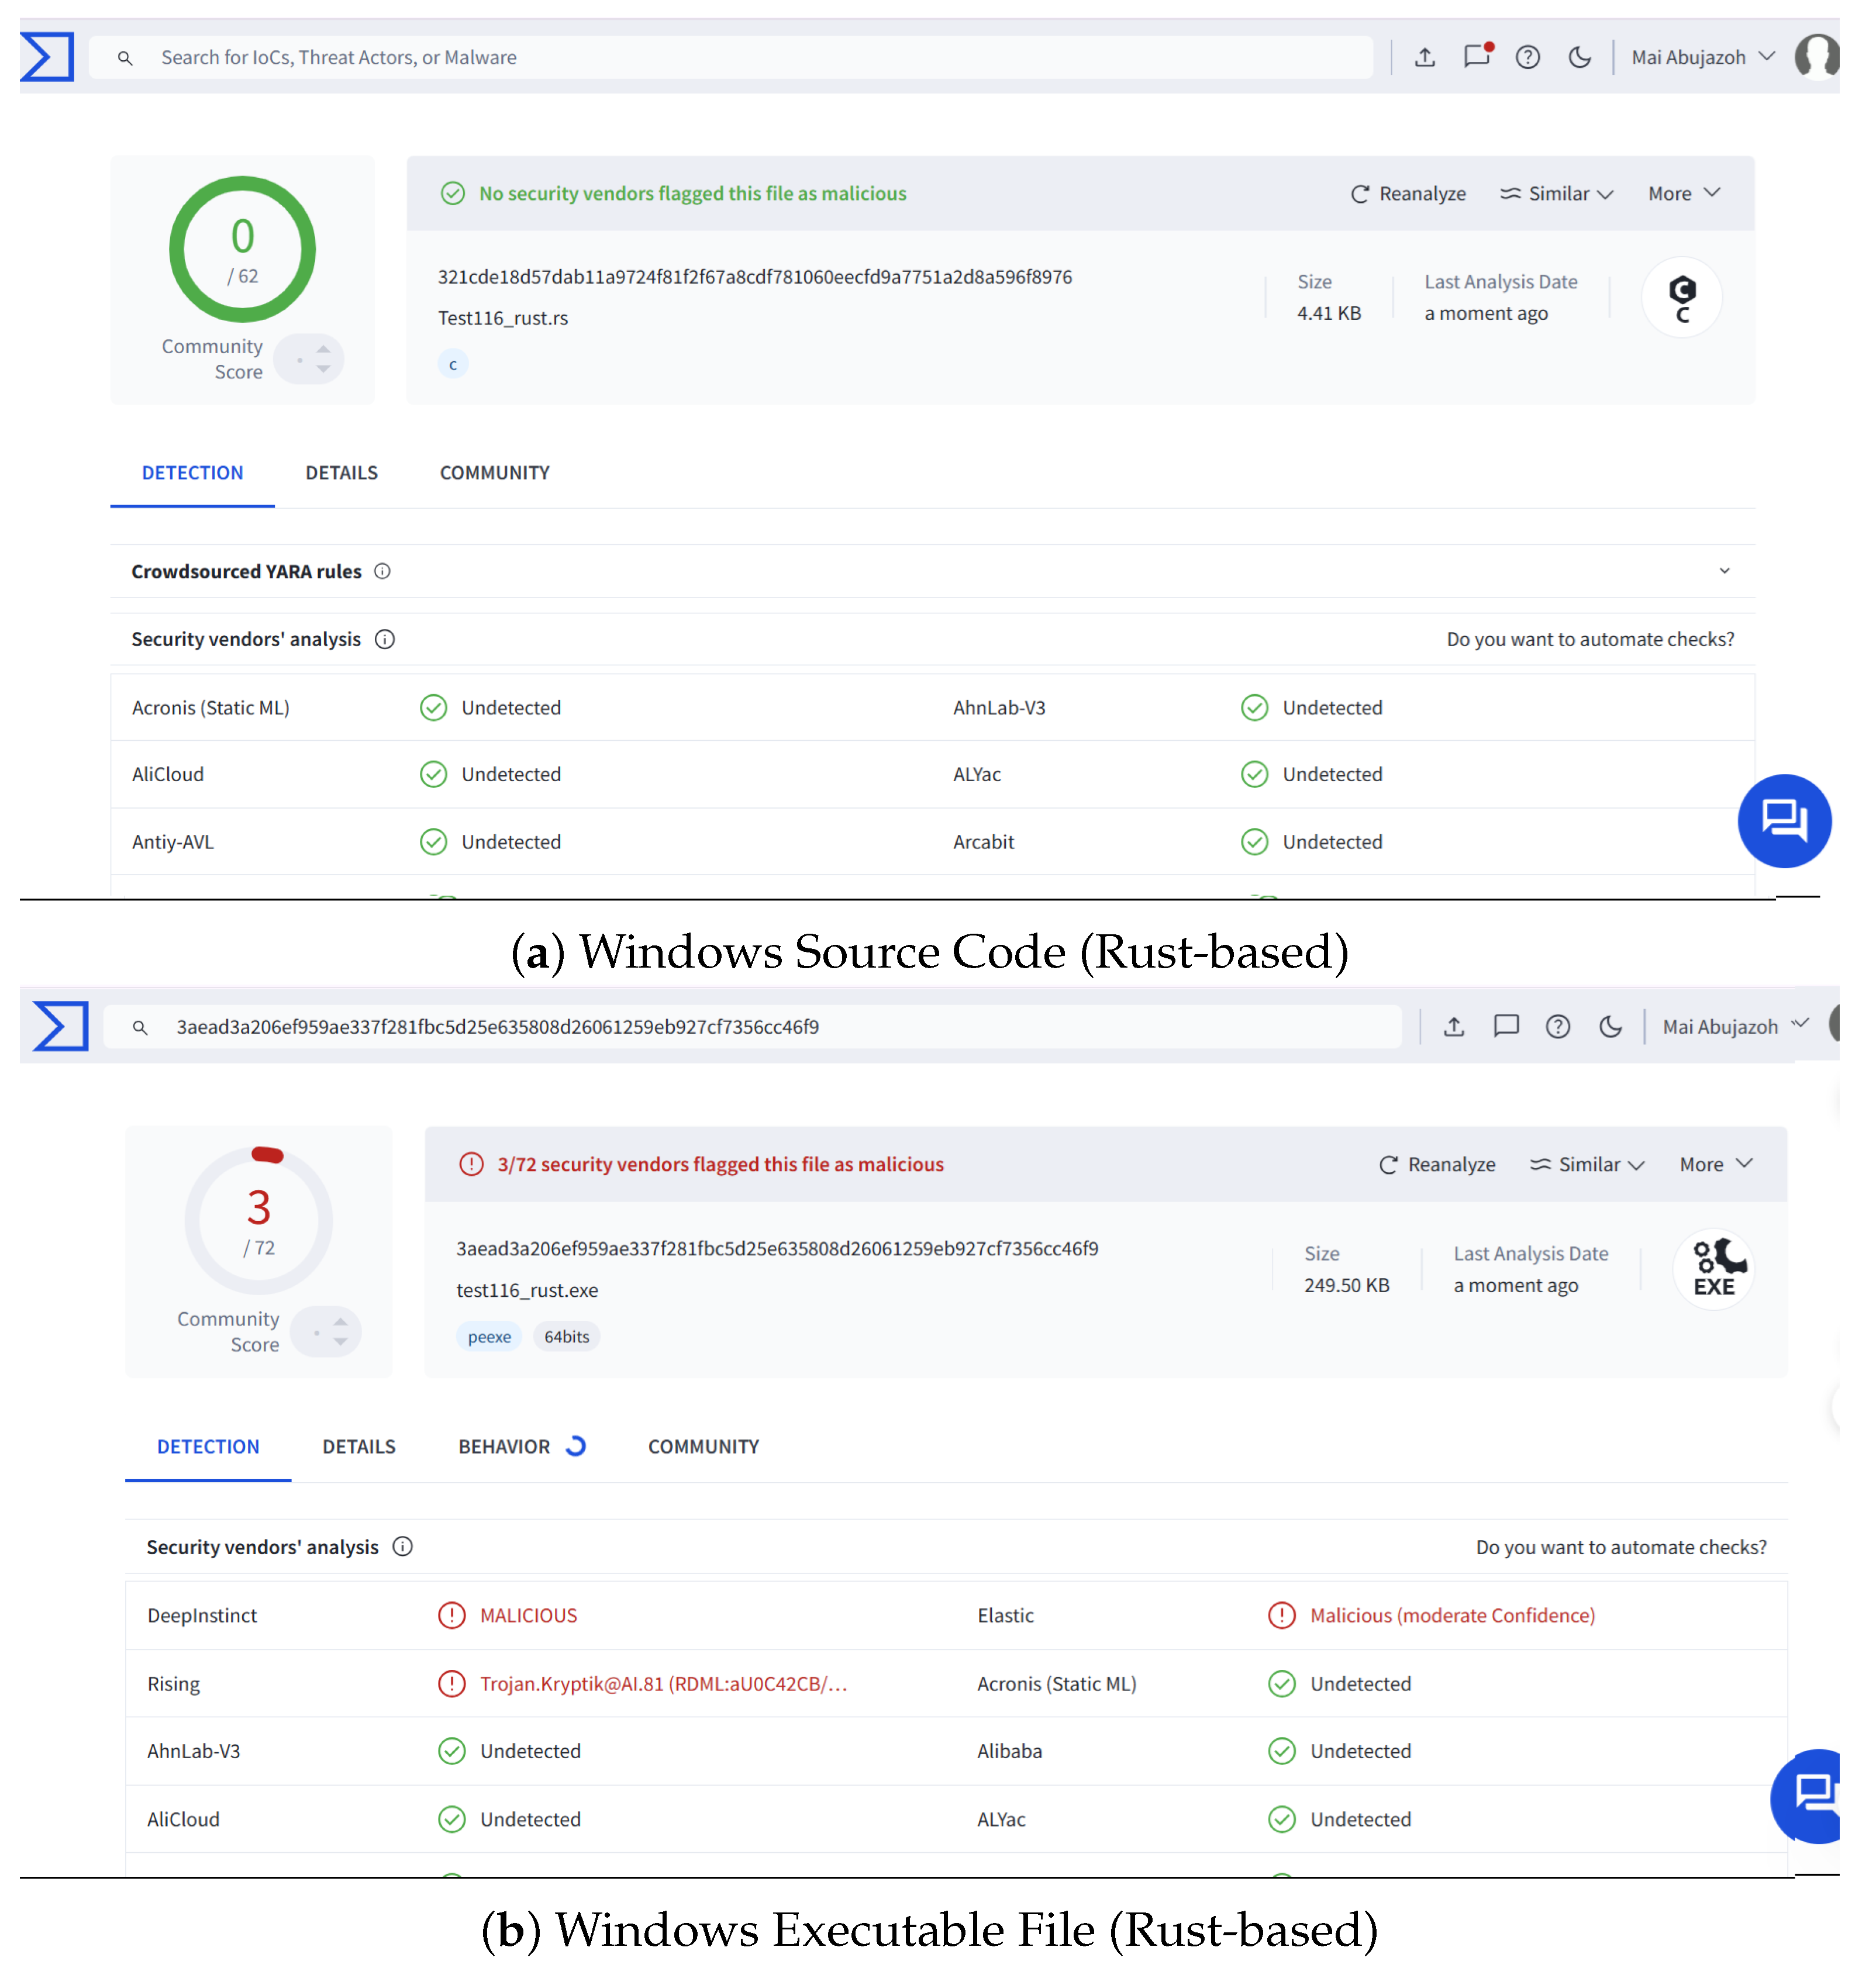Open BEHAVIOR tab for exe file
The height and width of the screenshot is (1968, 1876).
coord(522,1447)
